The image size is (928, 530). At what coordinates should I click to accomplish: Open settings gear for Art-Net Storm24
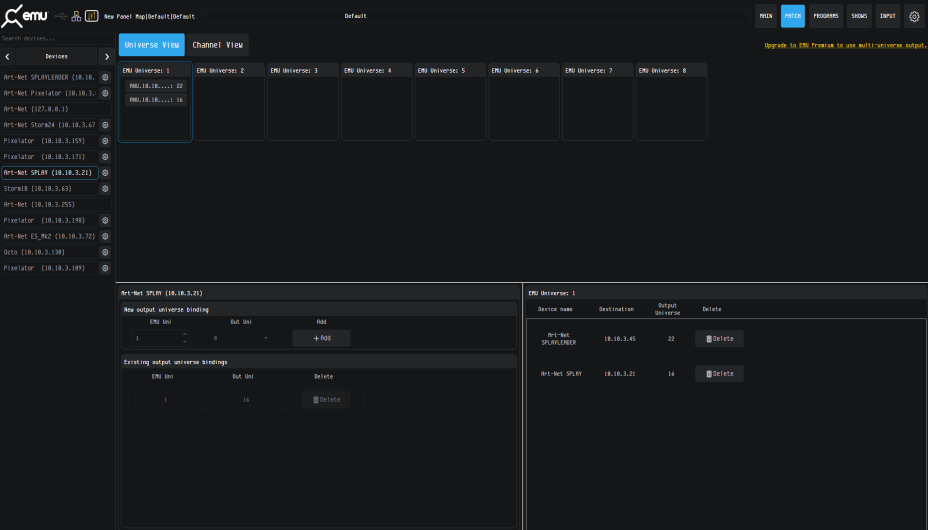pos(105,125)
